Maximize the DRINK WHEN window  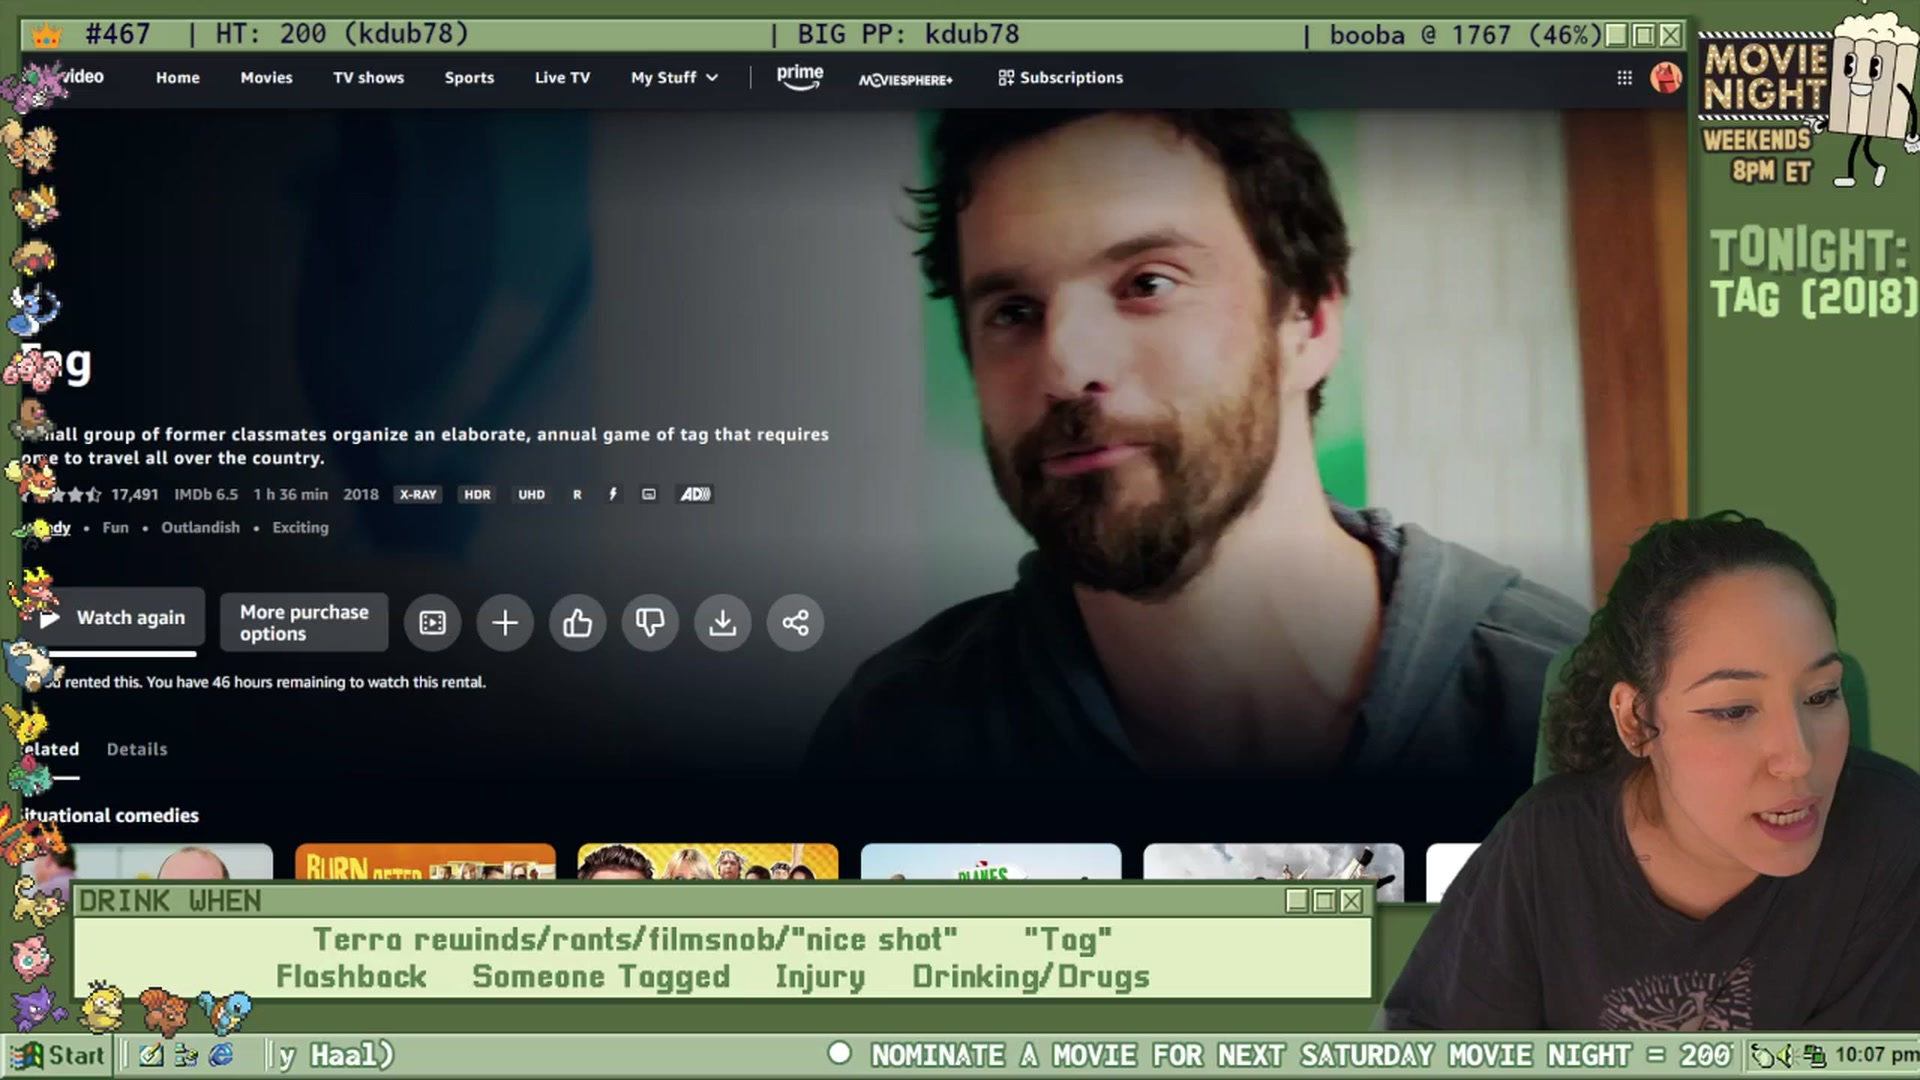[x=1324, y=901]
